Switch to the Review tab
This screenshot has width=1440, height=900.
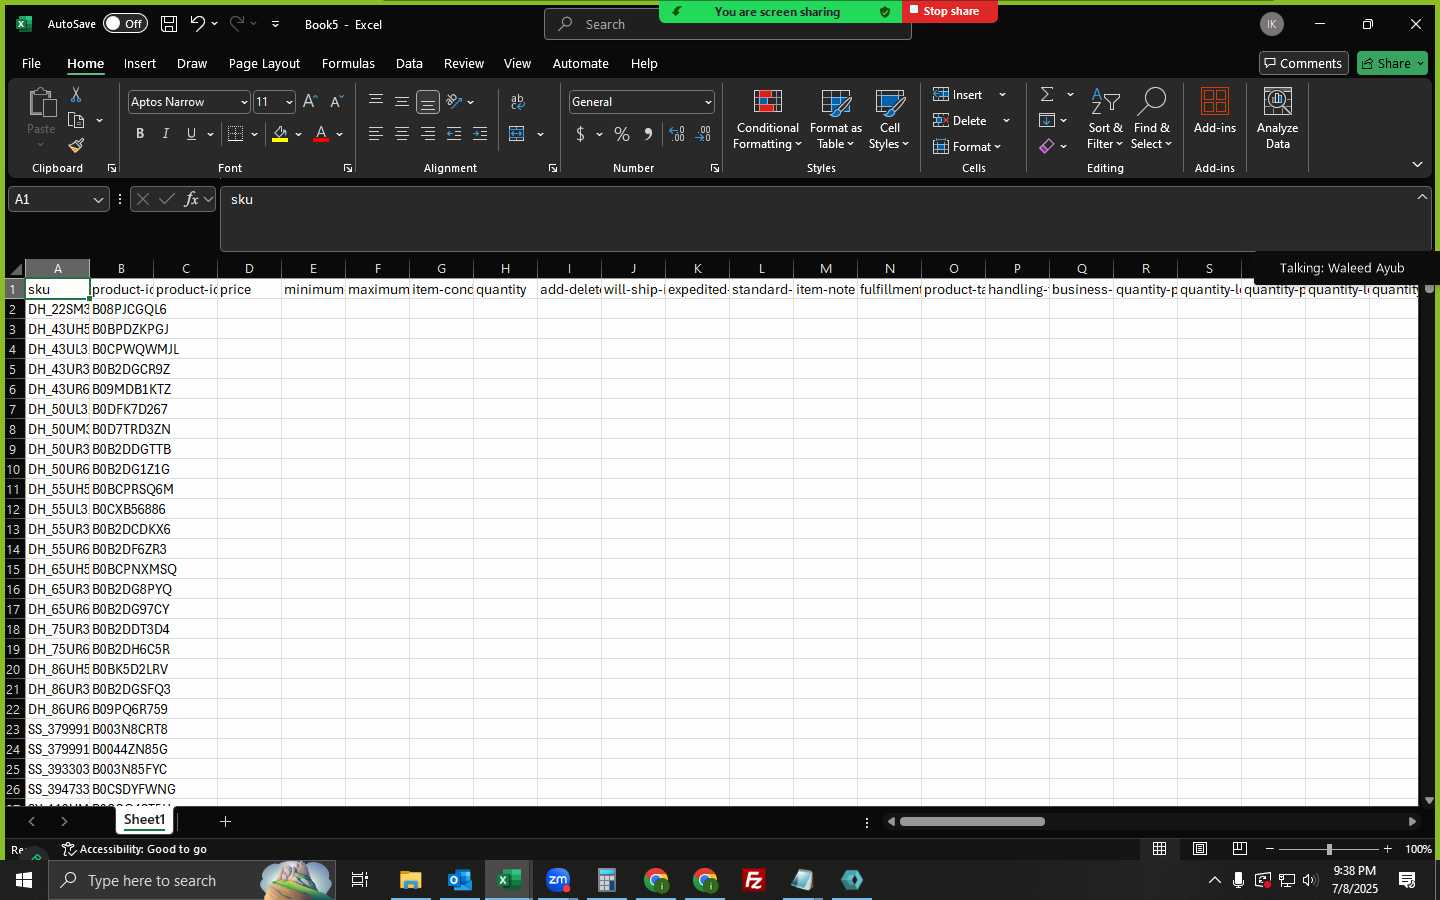pos(464,63)
